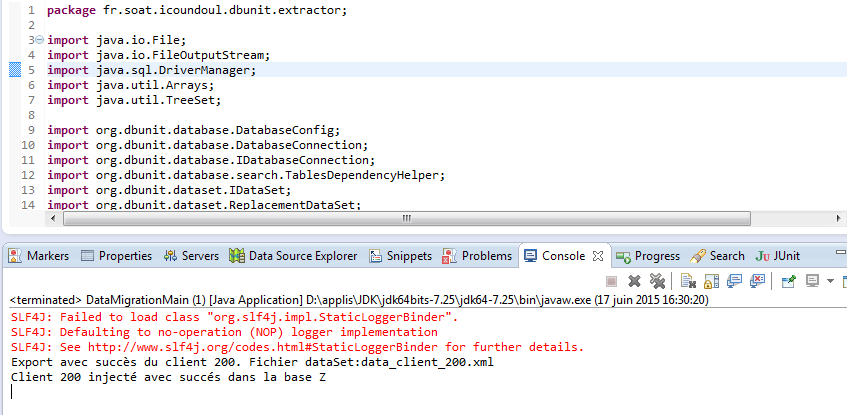Pin the console view
This screenshot has width=847, height=415.
click(x=787, y=281)
